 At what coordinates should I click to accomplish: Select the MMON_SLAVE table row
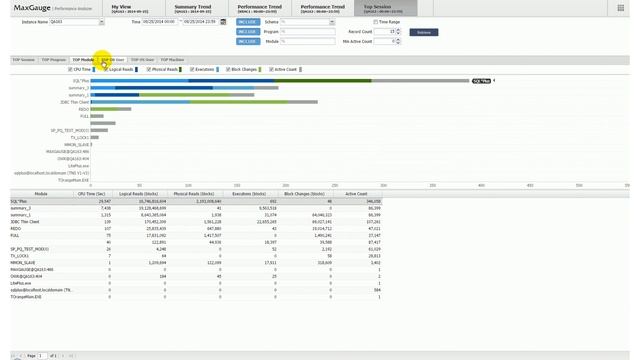coord(196,262)
